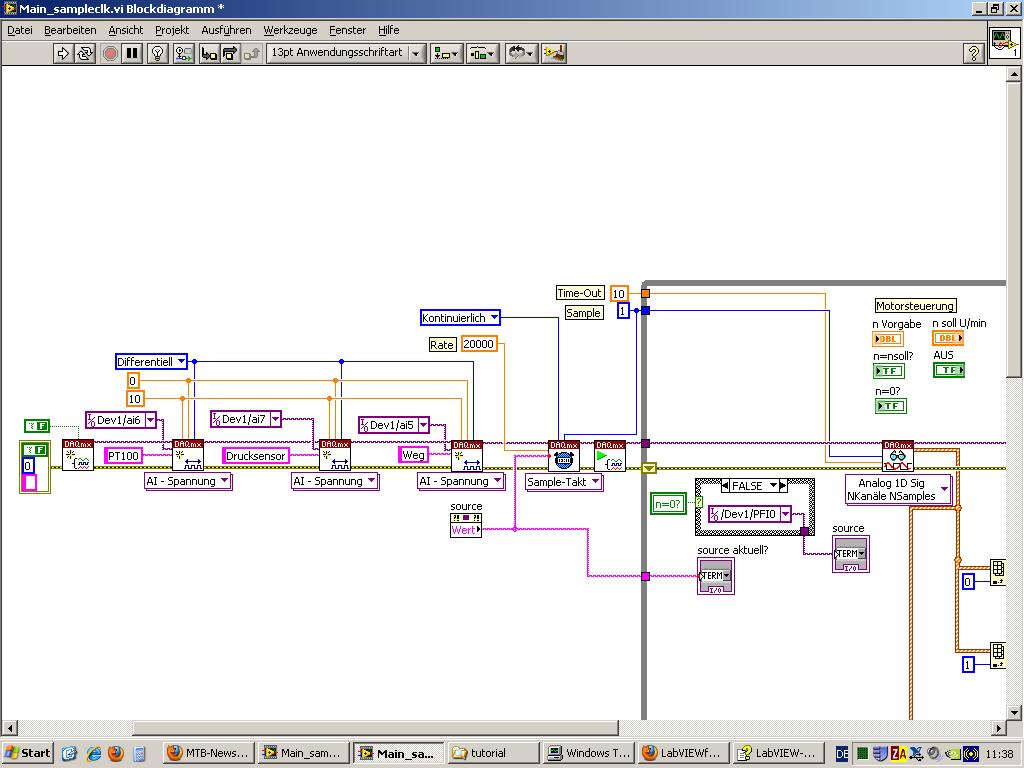Open the tutorial folder taskbar button
Image resolution: width=1024 pixels, height=768 pixels.
[x=493, y=753]
